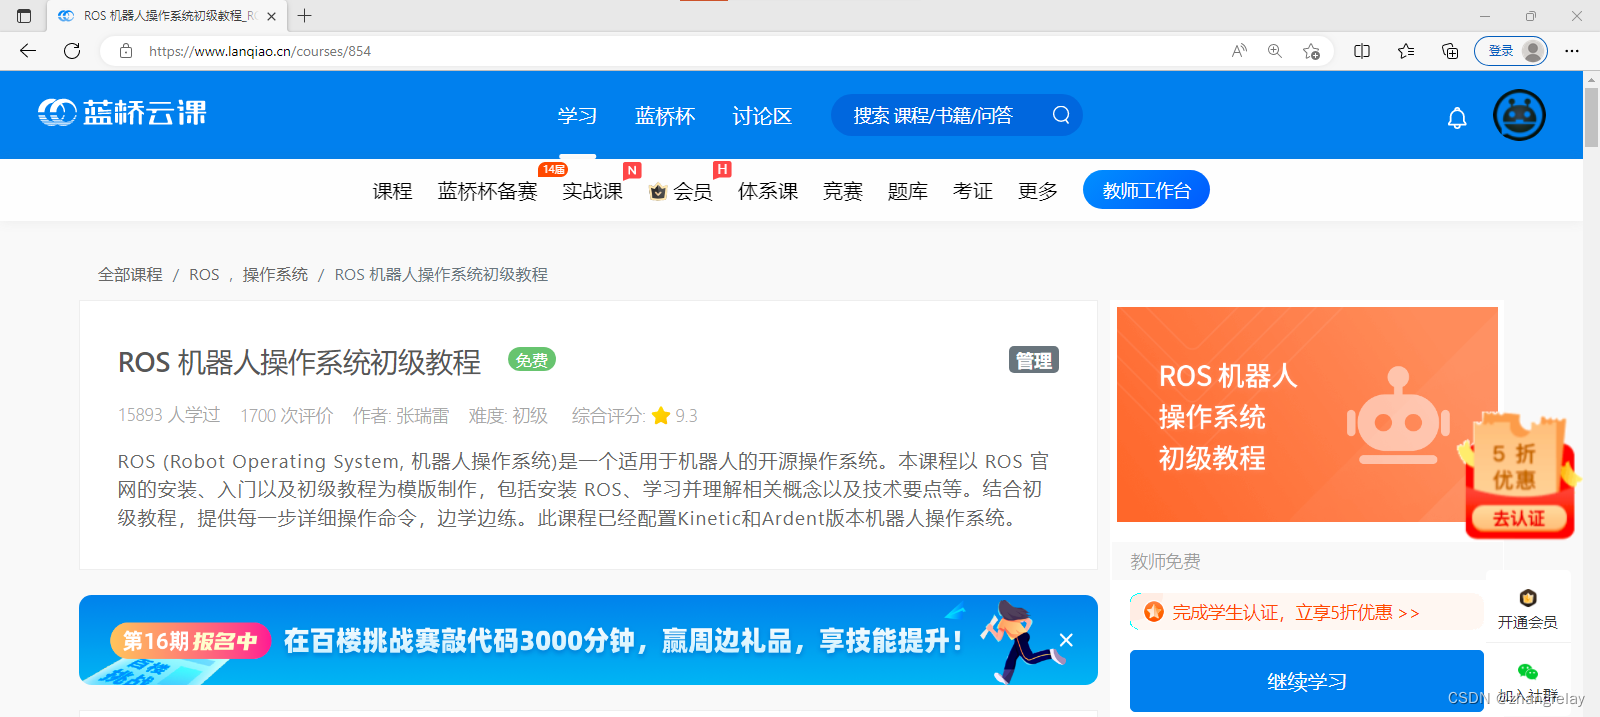Click the 操作系统 breadcrumb link

click(275, 274)
